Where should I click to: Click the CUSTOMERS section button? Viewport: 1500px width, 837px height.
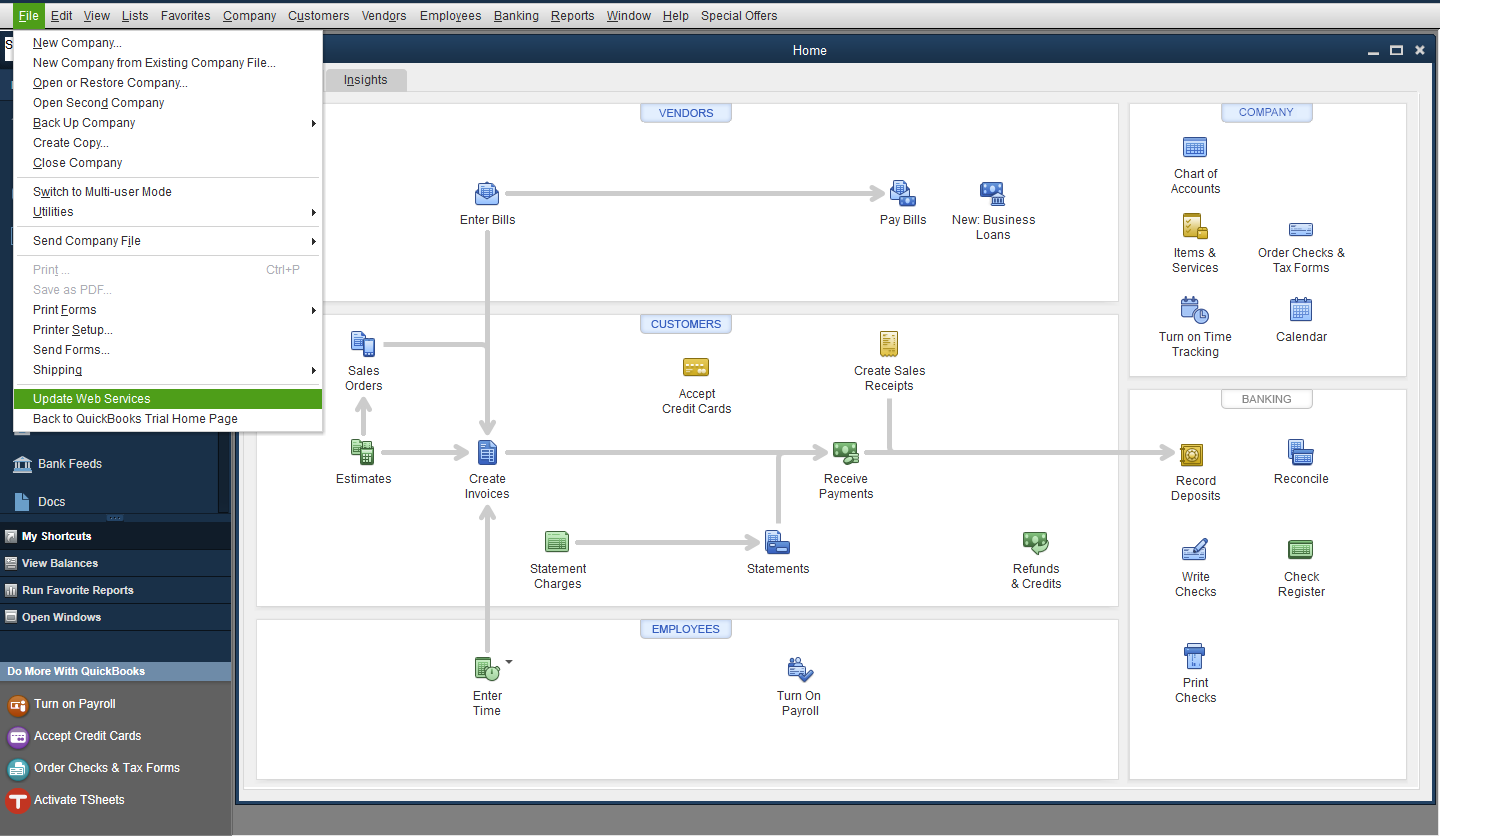[686, 324]
